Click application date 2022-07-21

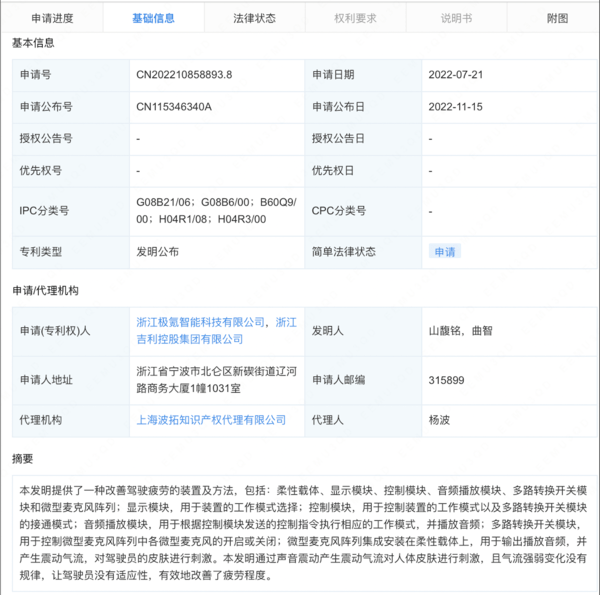[455, 75]
